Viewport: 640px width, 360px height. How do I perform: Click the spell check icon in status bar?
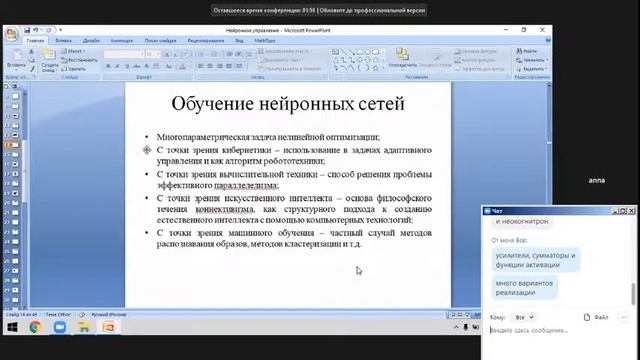tap(82, 315)
